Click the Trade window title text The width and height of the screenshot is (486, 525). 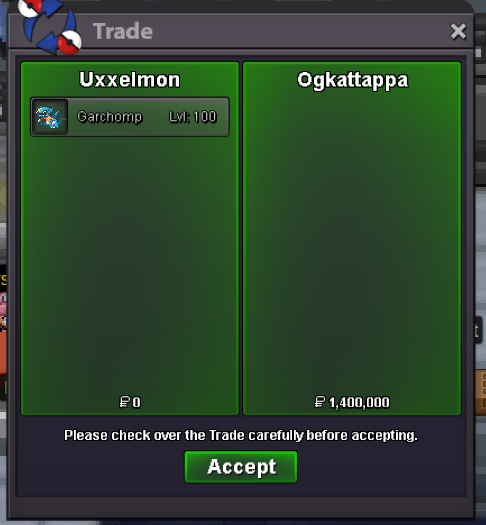pyautogui.click(x=123, y=31)
